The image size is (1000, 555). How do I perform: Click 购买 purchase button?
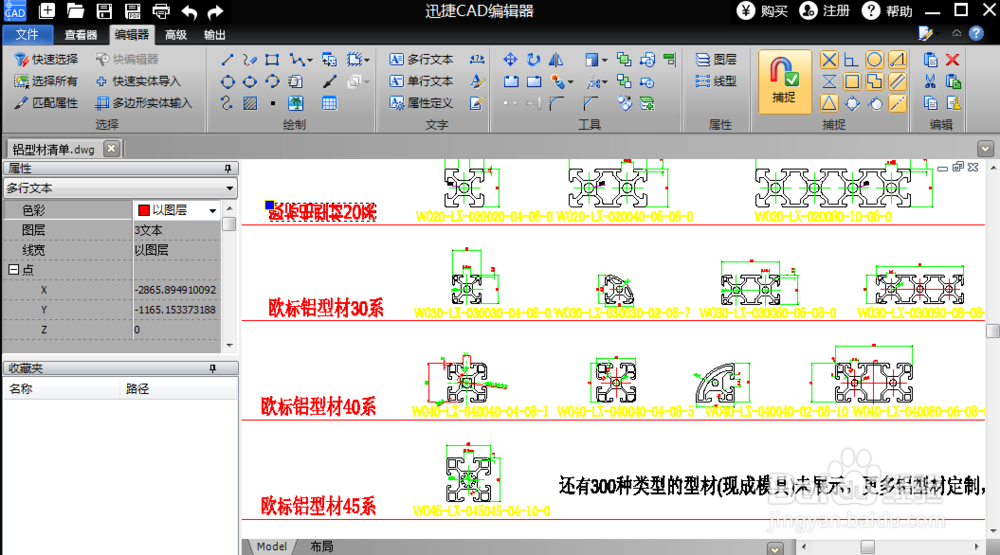pyautogui.click(x=763, y=11)
